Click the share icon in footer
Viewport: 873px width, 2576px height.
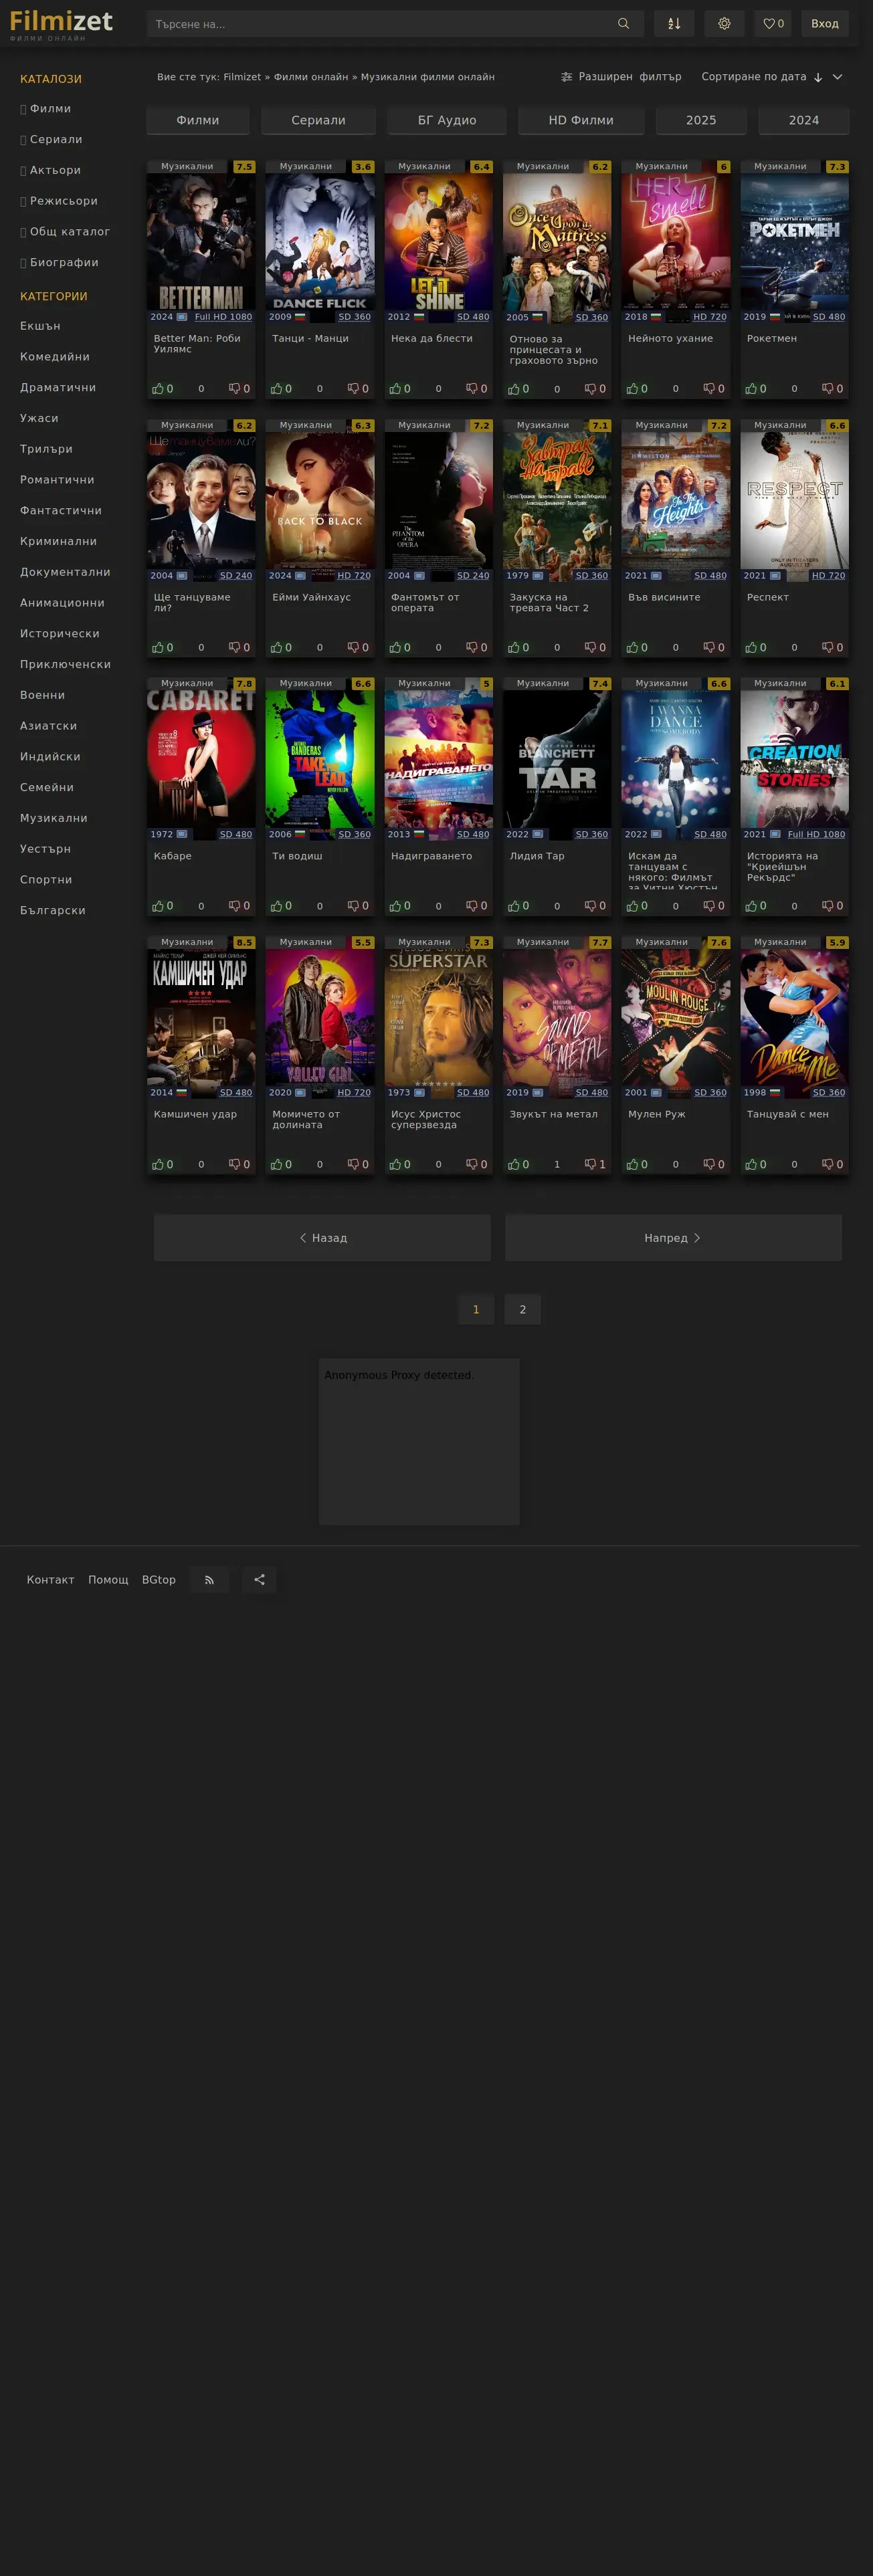click(259, 1580)
